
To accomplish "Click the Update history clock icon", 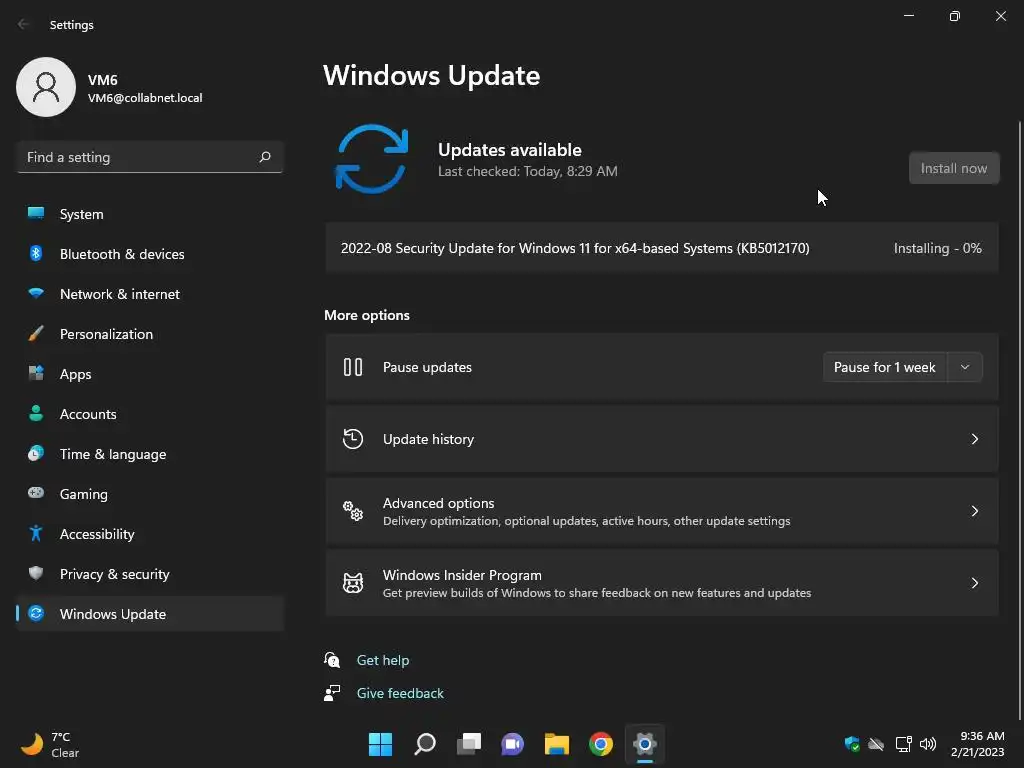I will (353, 439).
